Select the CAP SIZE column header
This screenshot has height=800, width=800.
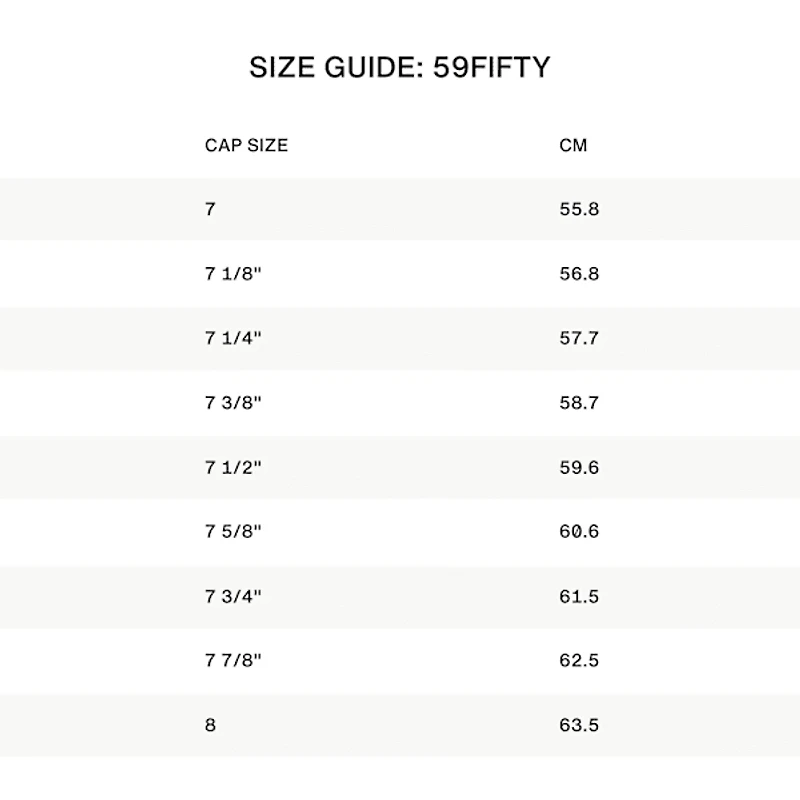246,145
